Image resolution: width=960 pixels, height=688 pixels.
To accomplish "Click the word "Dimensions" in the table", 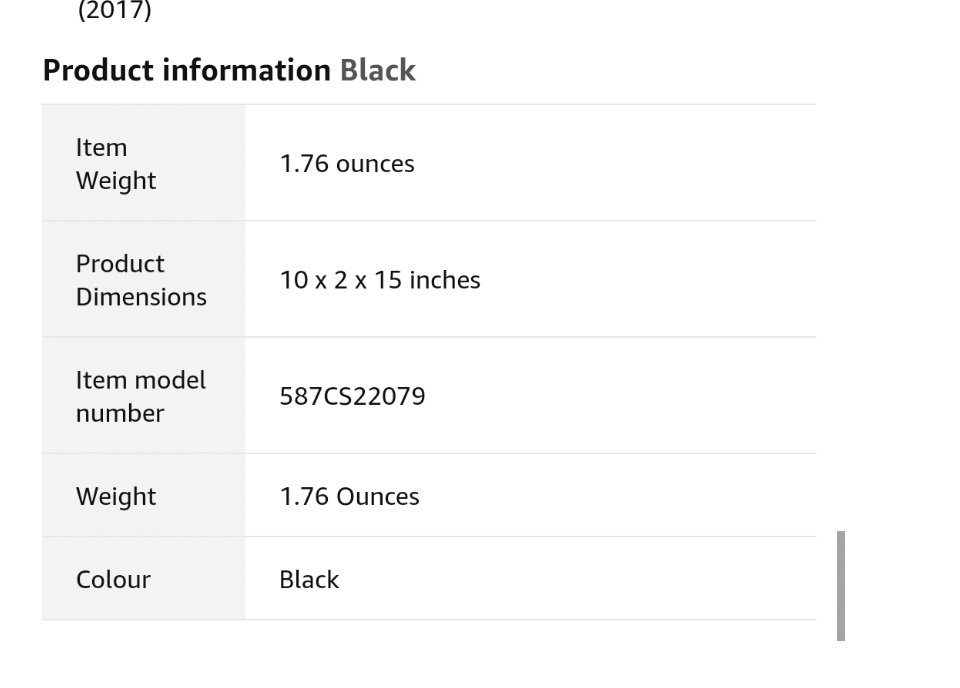I will tap(141, 297).
